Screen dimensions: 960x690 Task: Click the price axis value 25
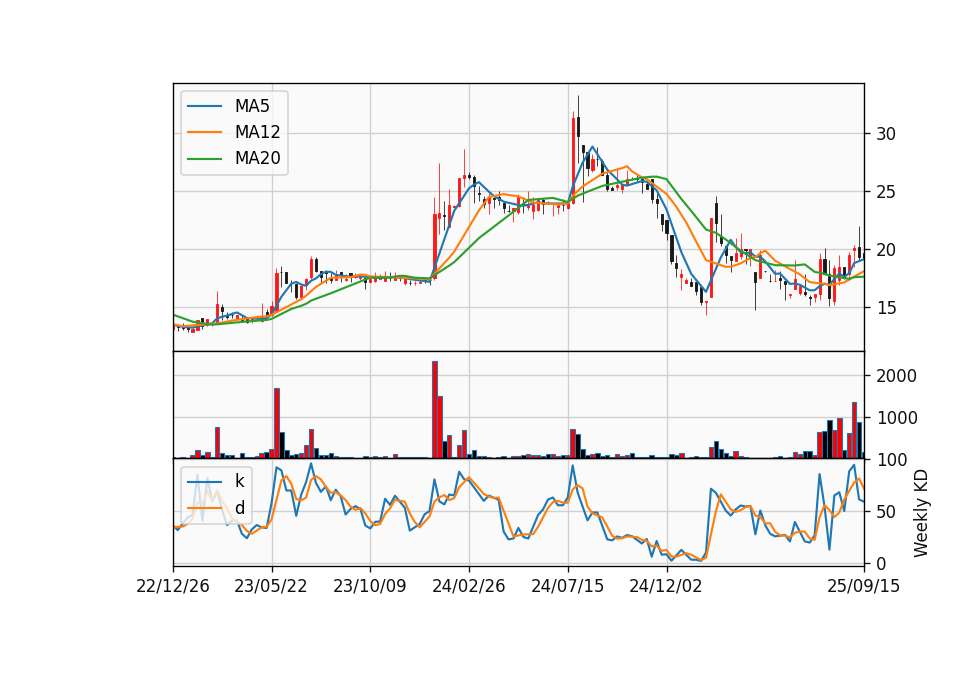tap(886, 192)
